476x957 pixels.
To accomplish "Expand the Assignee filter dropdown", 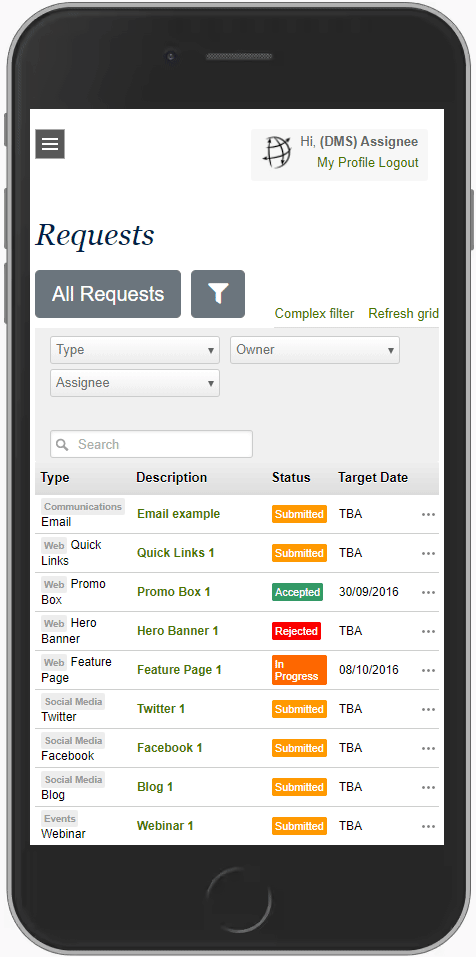I will [x=135, y=383].
